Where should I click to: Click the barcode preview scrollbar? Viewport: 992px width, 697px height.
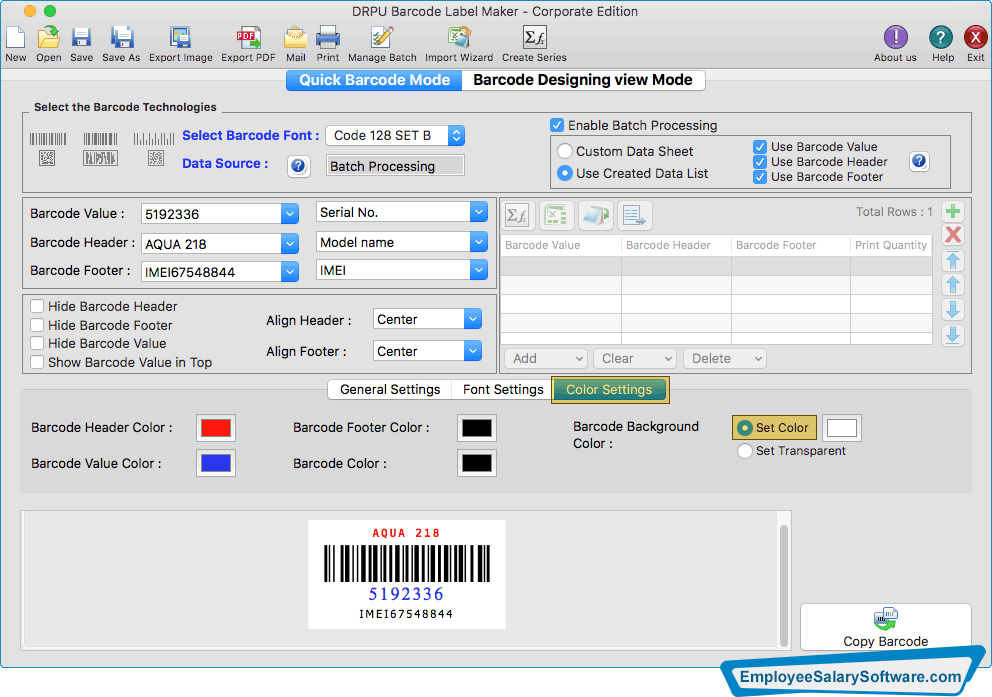[784, 584]
